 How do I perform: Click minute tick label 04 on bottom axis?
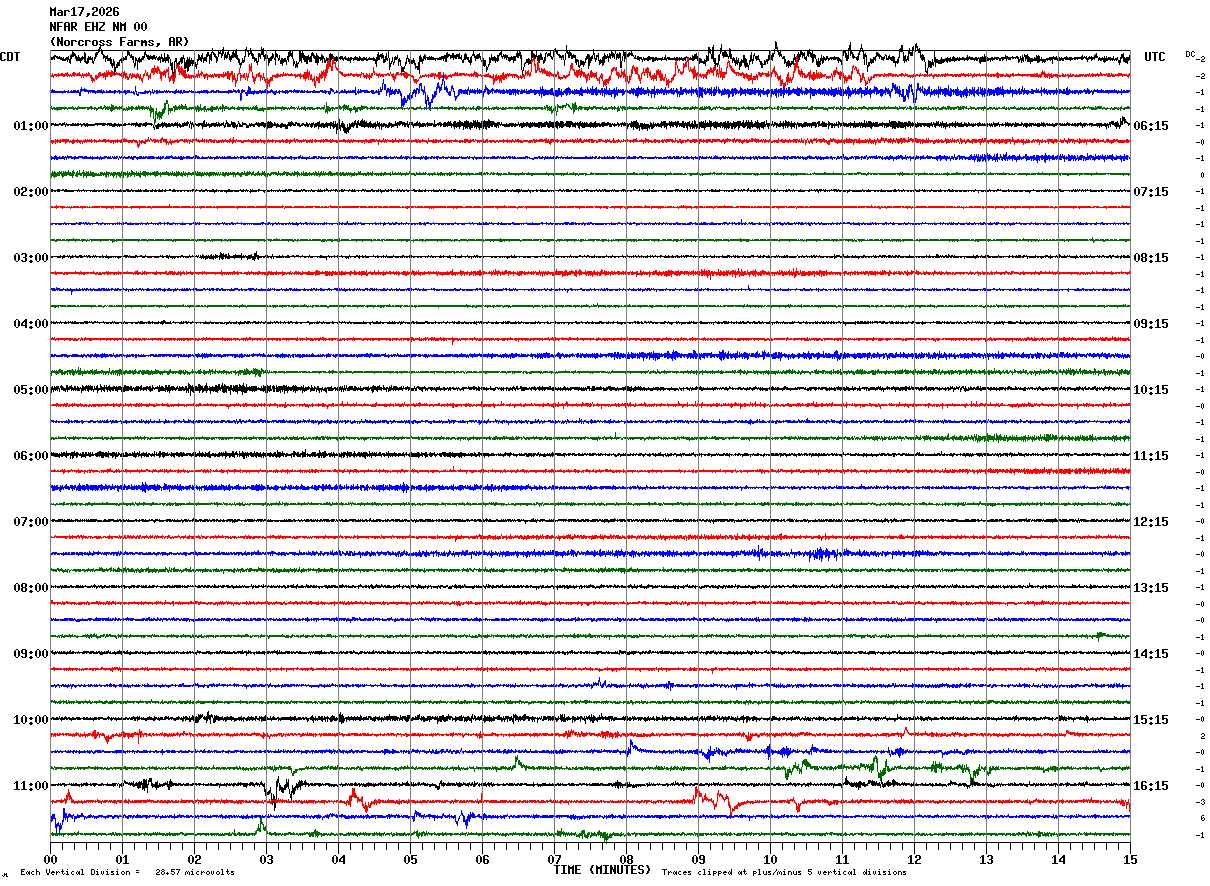coord(338,859)
